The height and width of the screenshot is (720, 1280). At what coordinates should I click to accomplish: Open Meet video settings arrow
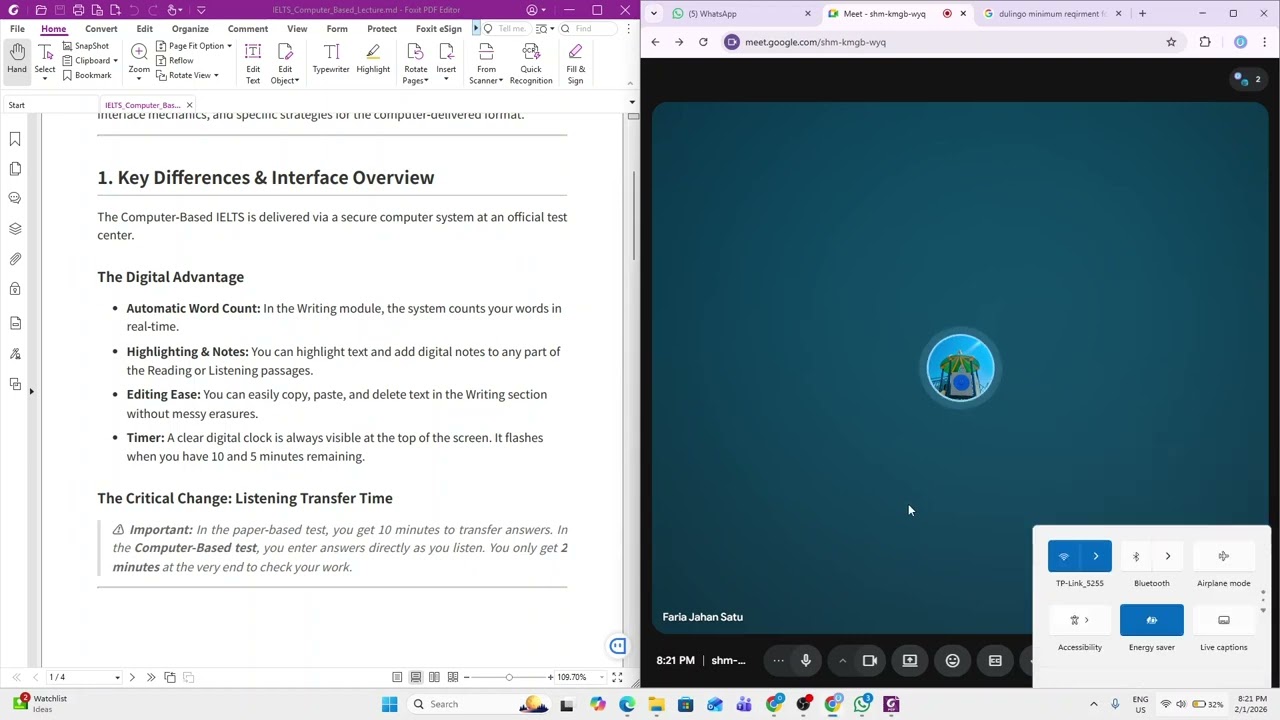(842, 660)
